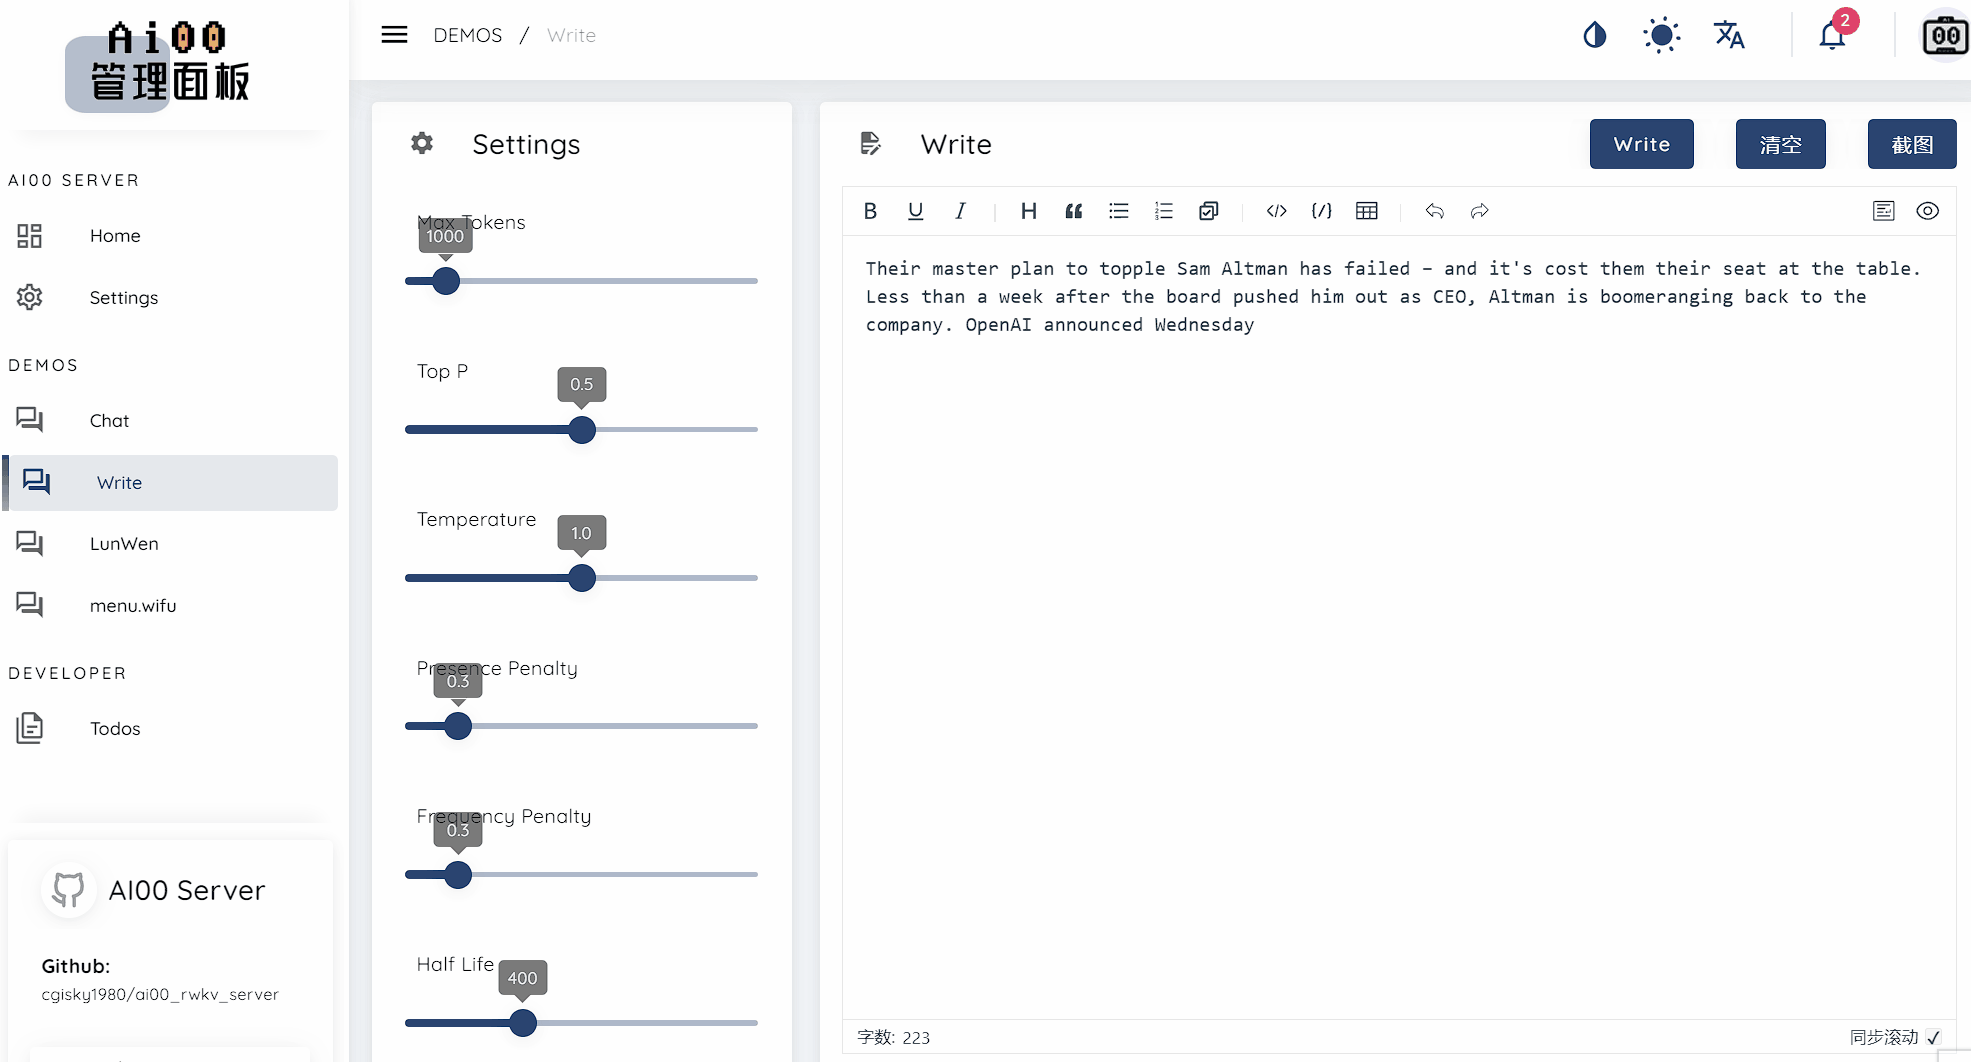This screenshot has width=1971, height=1062.
Task: Redo the last edit
Action: [x=1480, y=211]
